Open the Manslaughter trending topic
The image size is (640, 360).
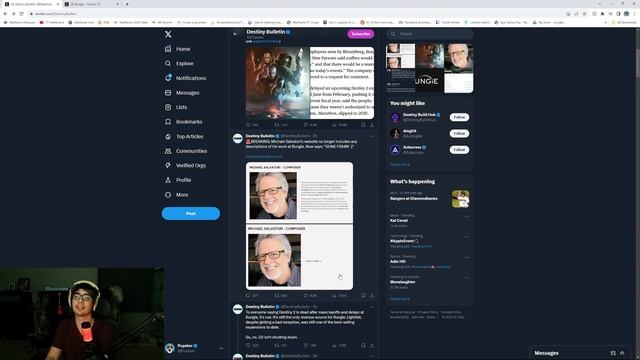coord(429,282)
